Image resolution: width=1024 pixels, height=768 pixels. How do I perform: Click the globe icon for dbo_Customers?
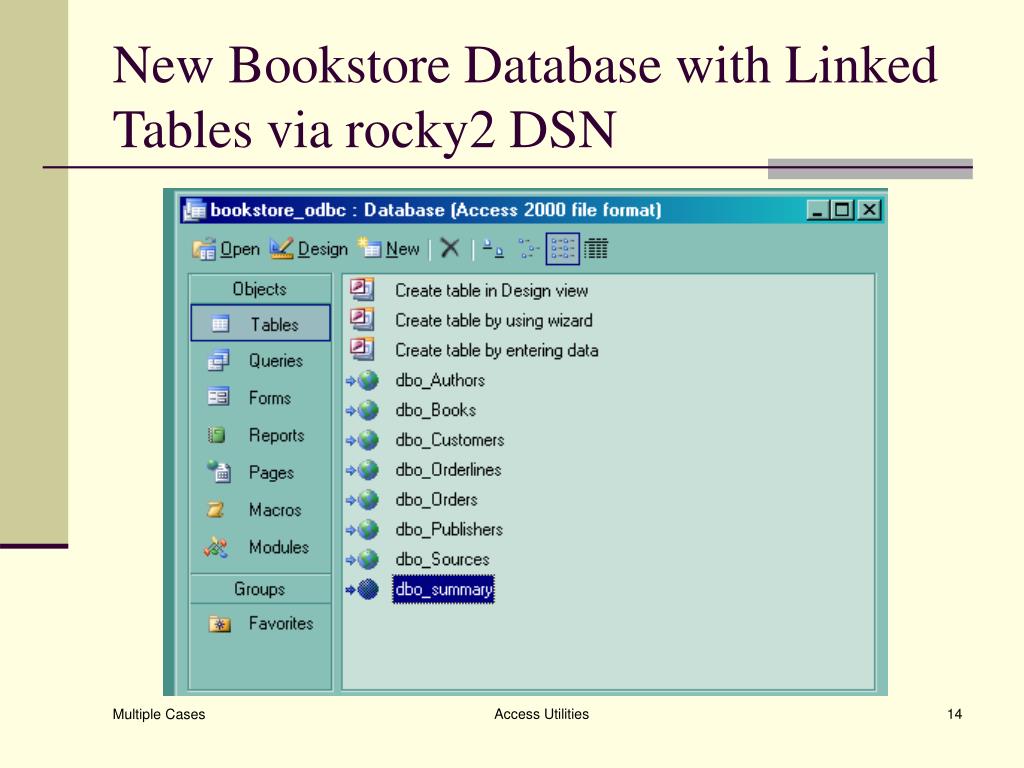tap(368, 440)
